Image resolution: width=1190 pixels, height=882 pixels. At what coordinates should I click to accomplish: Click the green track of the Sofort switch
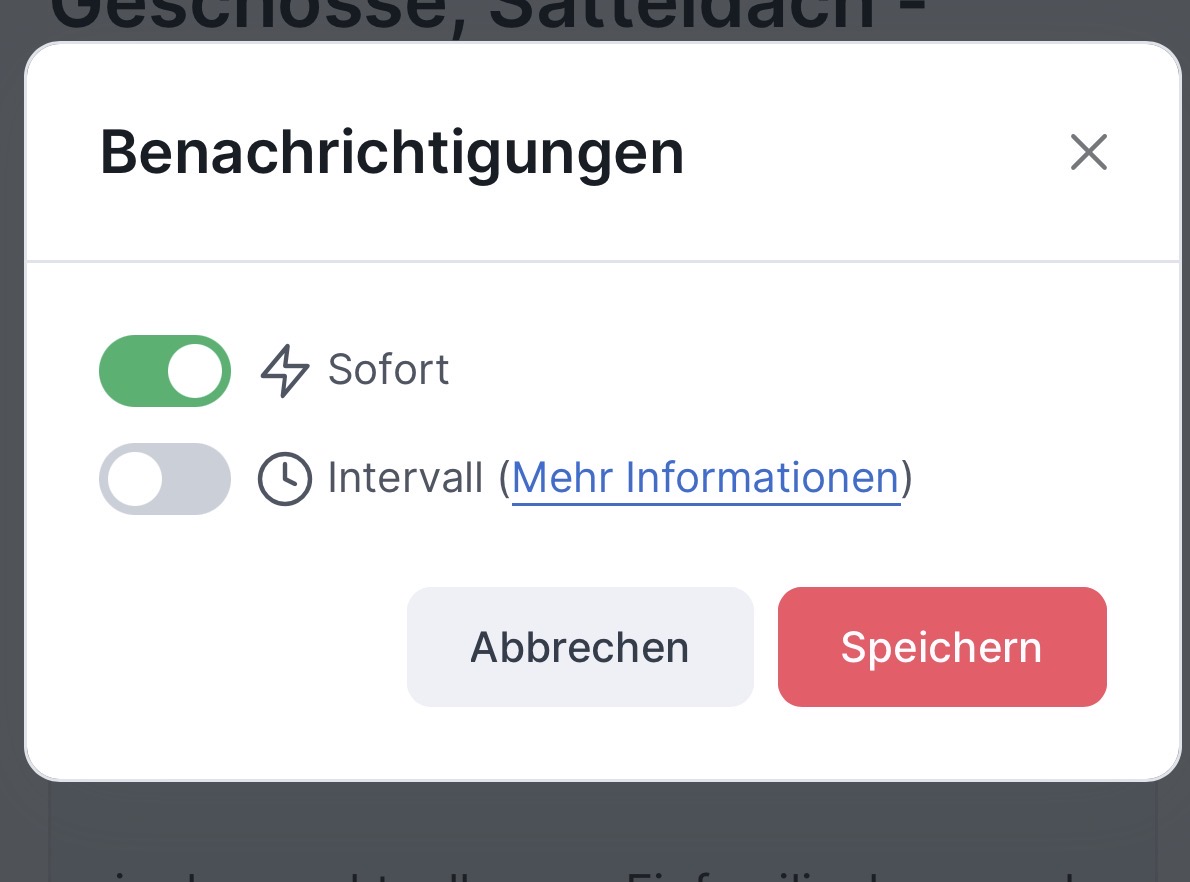(130, 371)
